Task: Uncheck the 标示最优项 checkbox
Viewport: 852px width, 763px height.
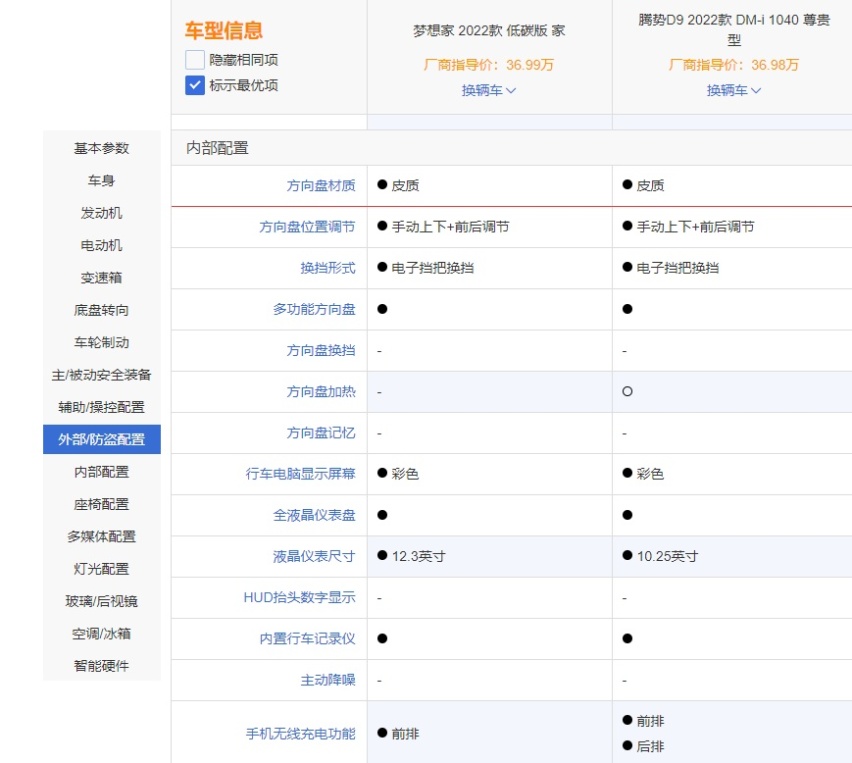Action: tap(195, 85)
